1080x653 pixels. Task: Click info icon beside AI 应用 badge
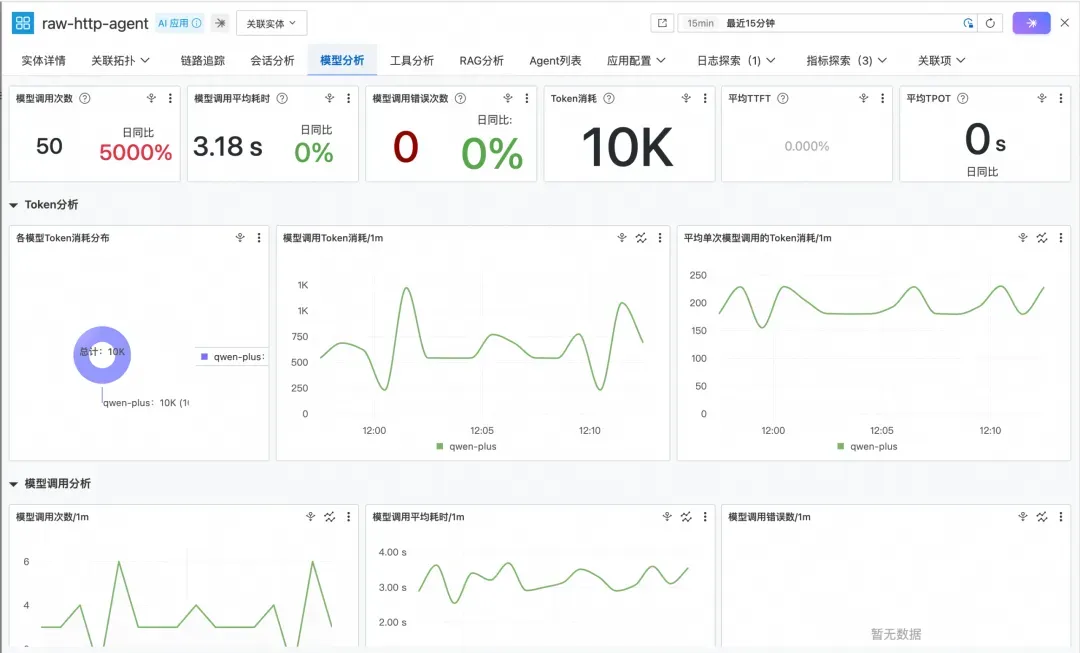click(x=197, y=23)
